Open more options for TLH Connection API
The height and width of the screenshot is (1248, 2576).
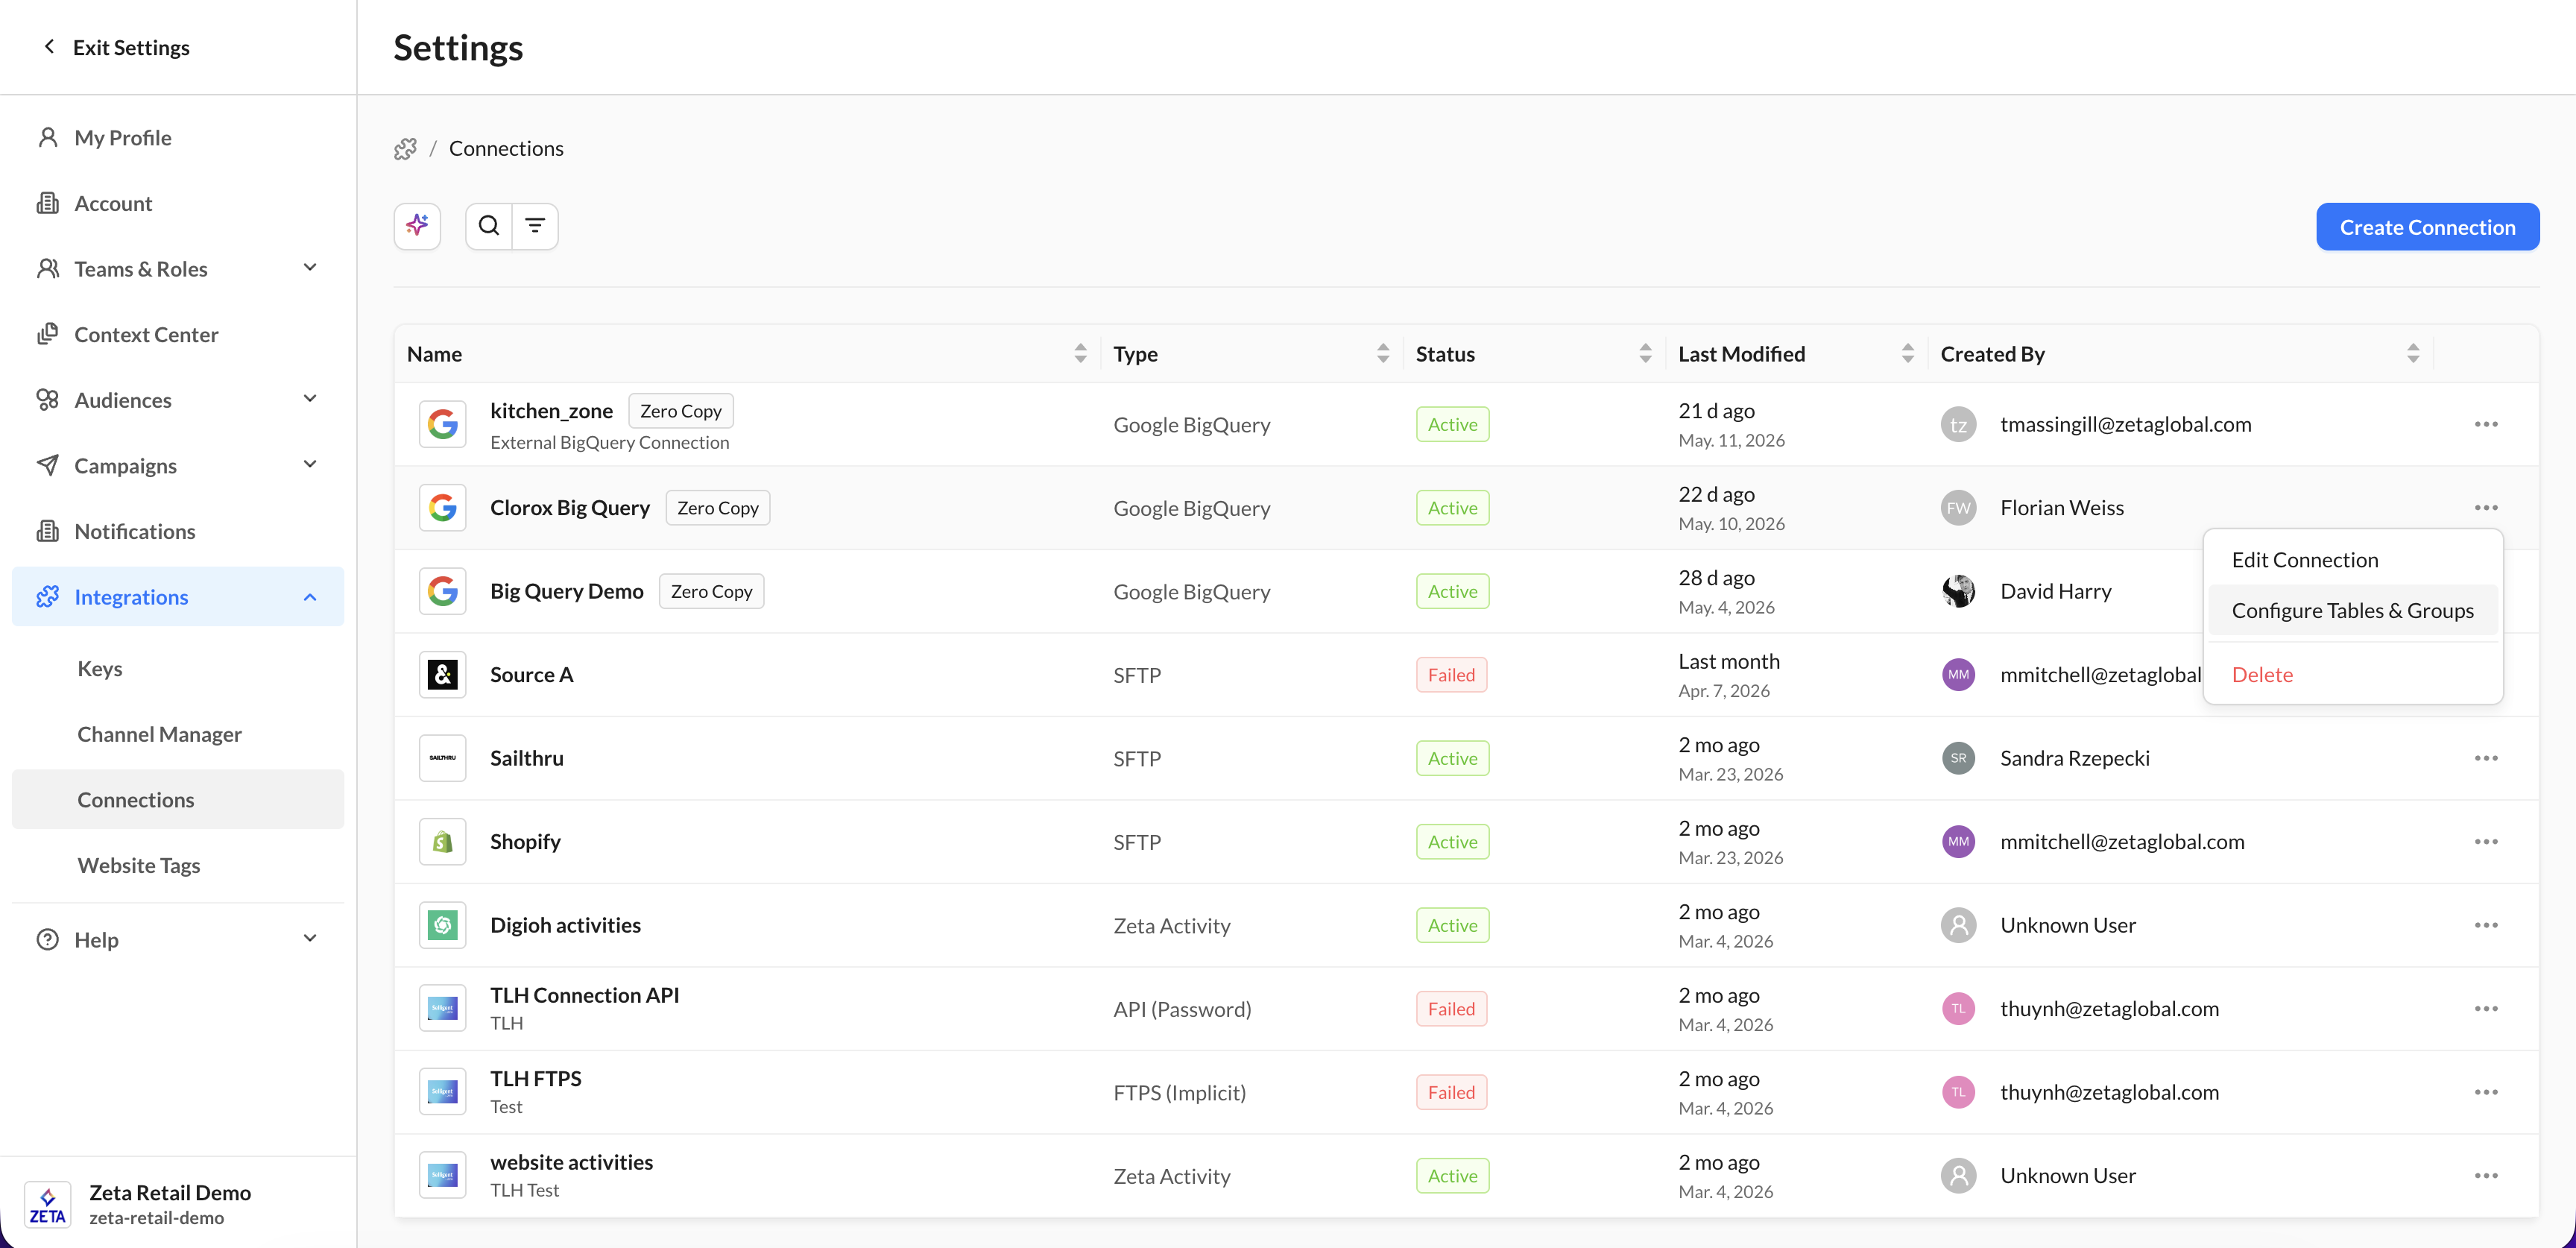[2486, 1009]
